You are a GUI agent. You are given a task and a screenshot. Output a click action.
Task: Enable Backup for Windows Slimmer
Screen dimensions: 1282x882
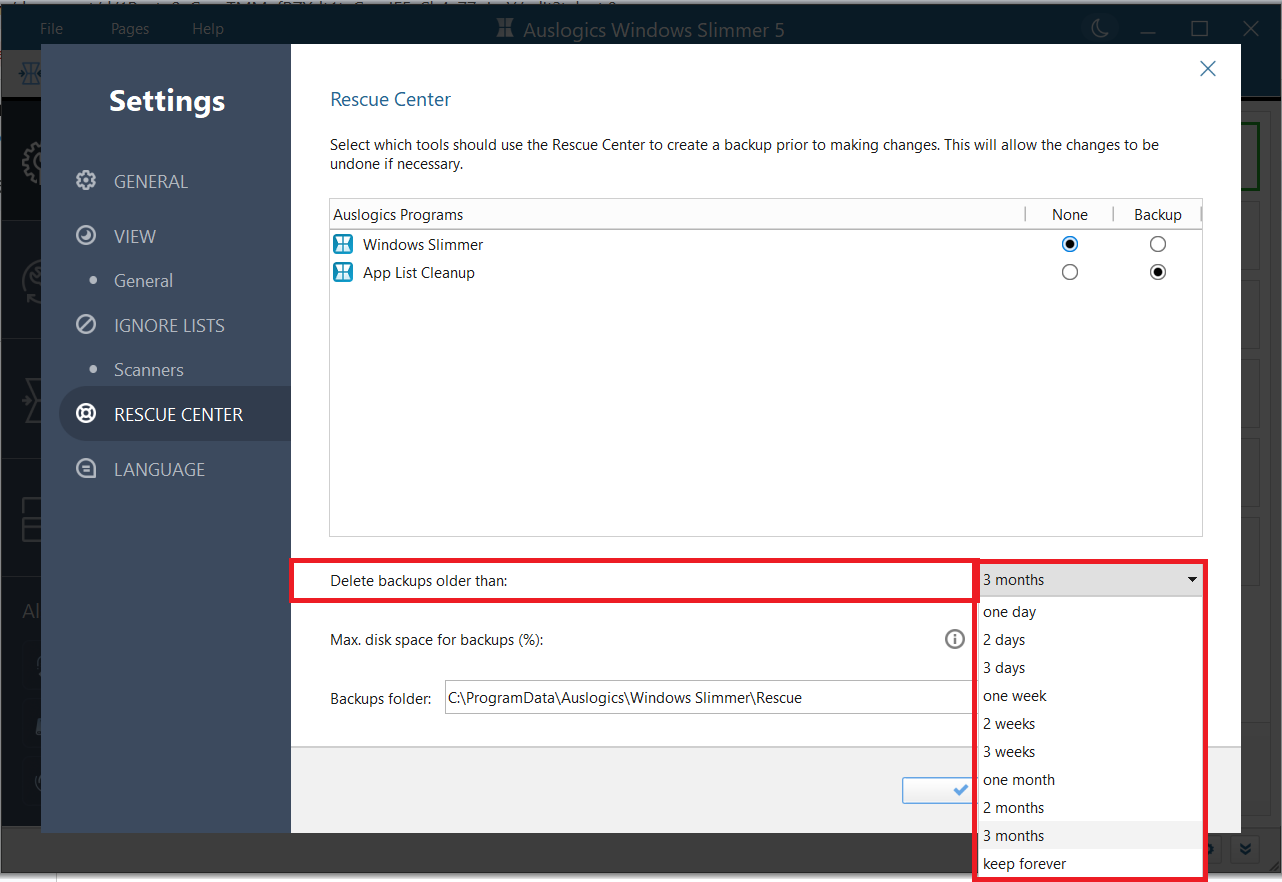(x=1158, y=244)
